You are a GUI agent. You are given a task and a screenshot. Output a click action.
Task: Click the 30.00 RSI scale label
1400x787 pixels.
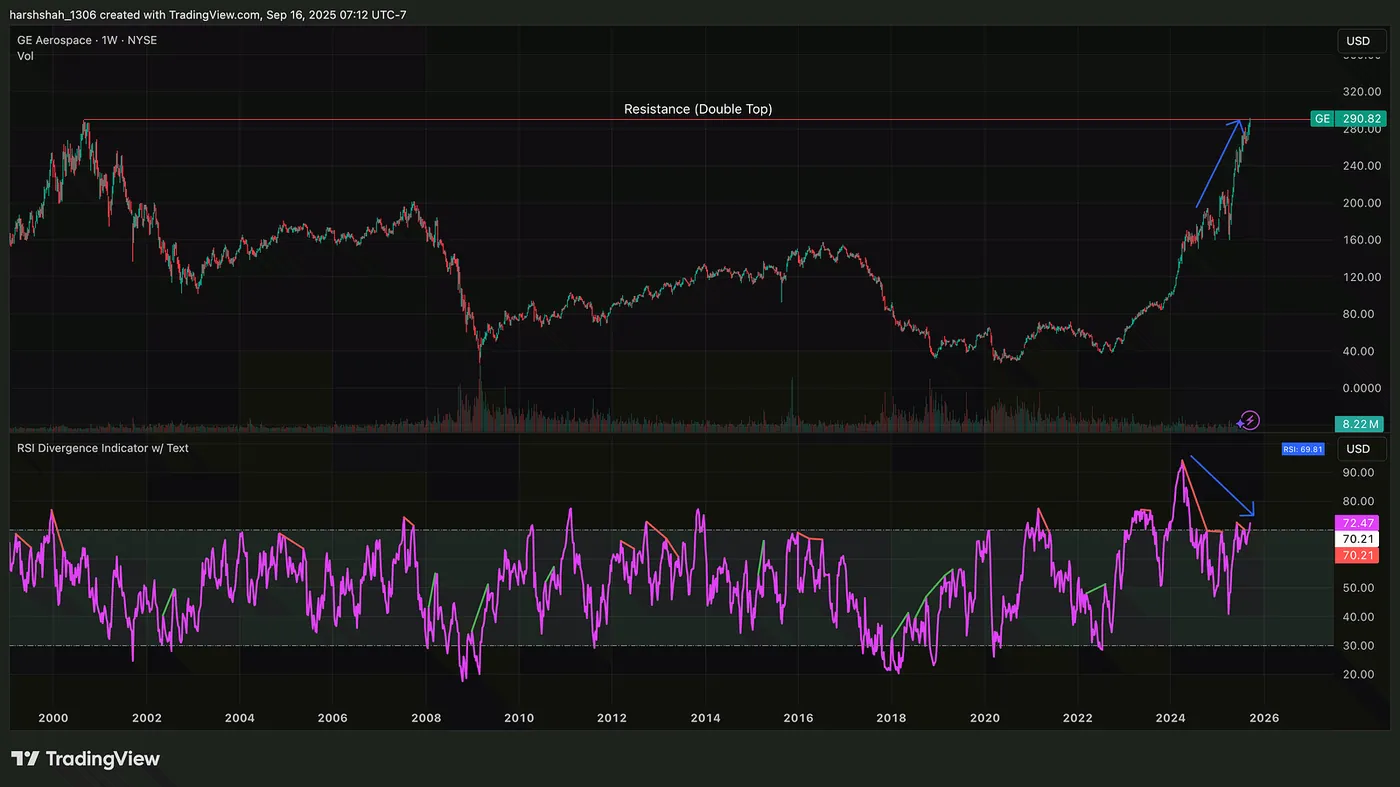click(1358, 646)
